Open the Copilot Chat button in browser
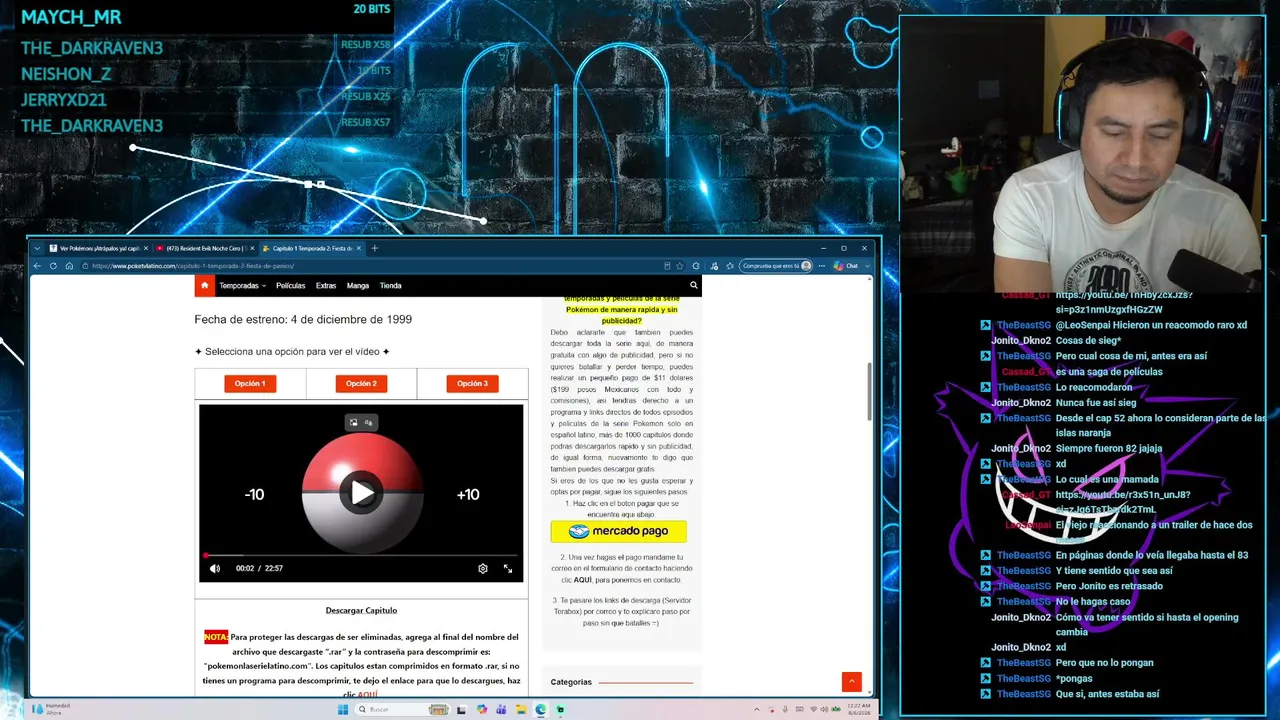 (x=846, y=266)
